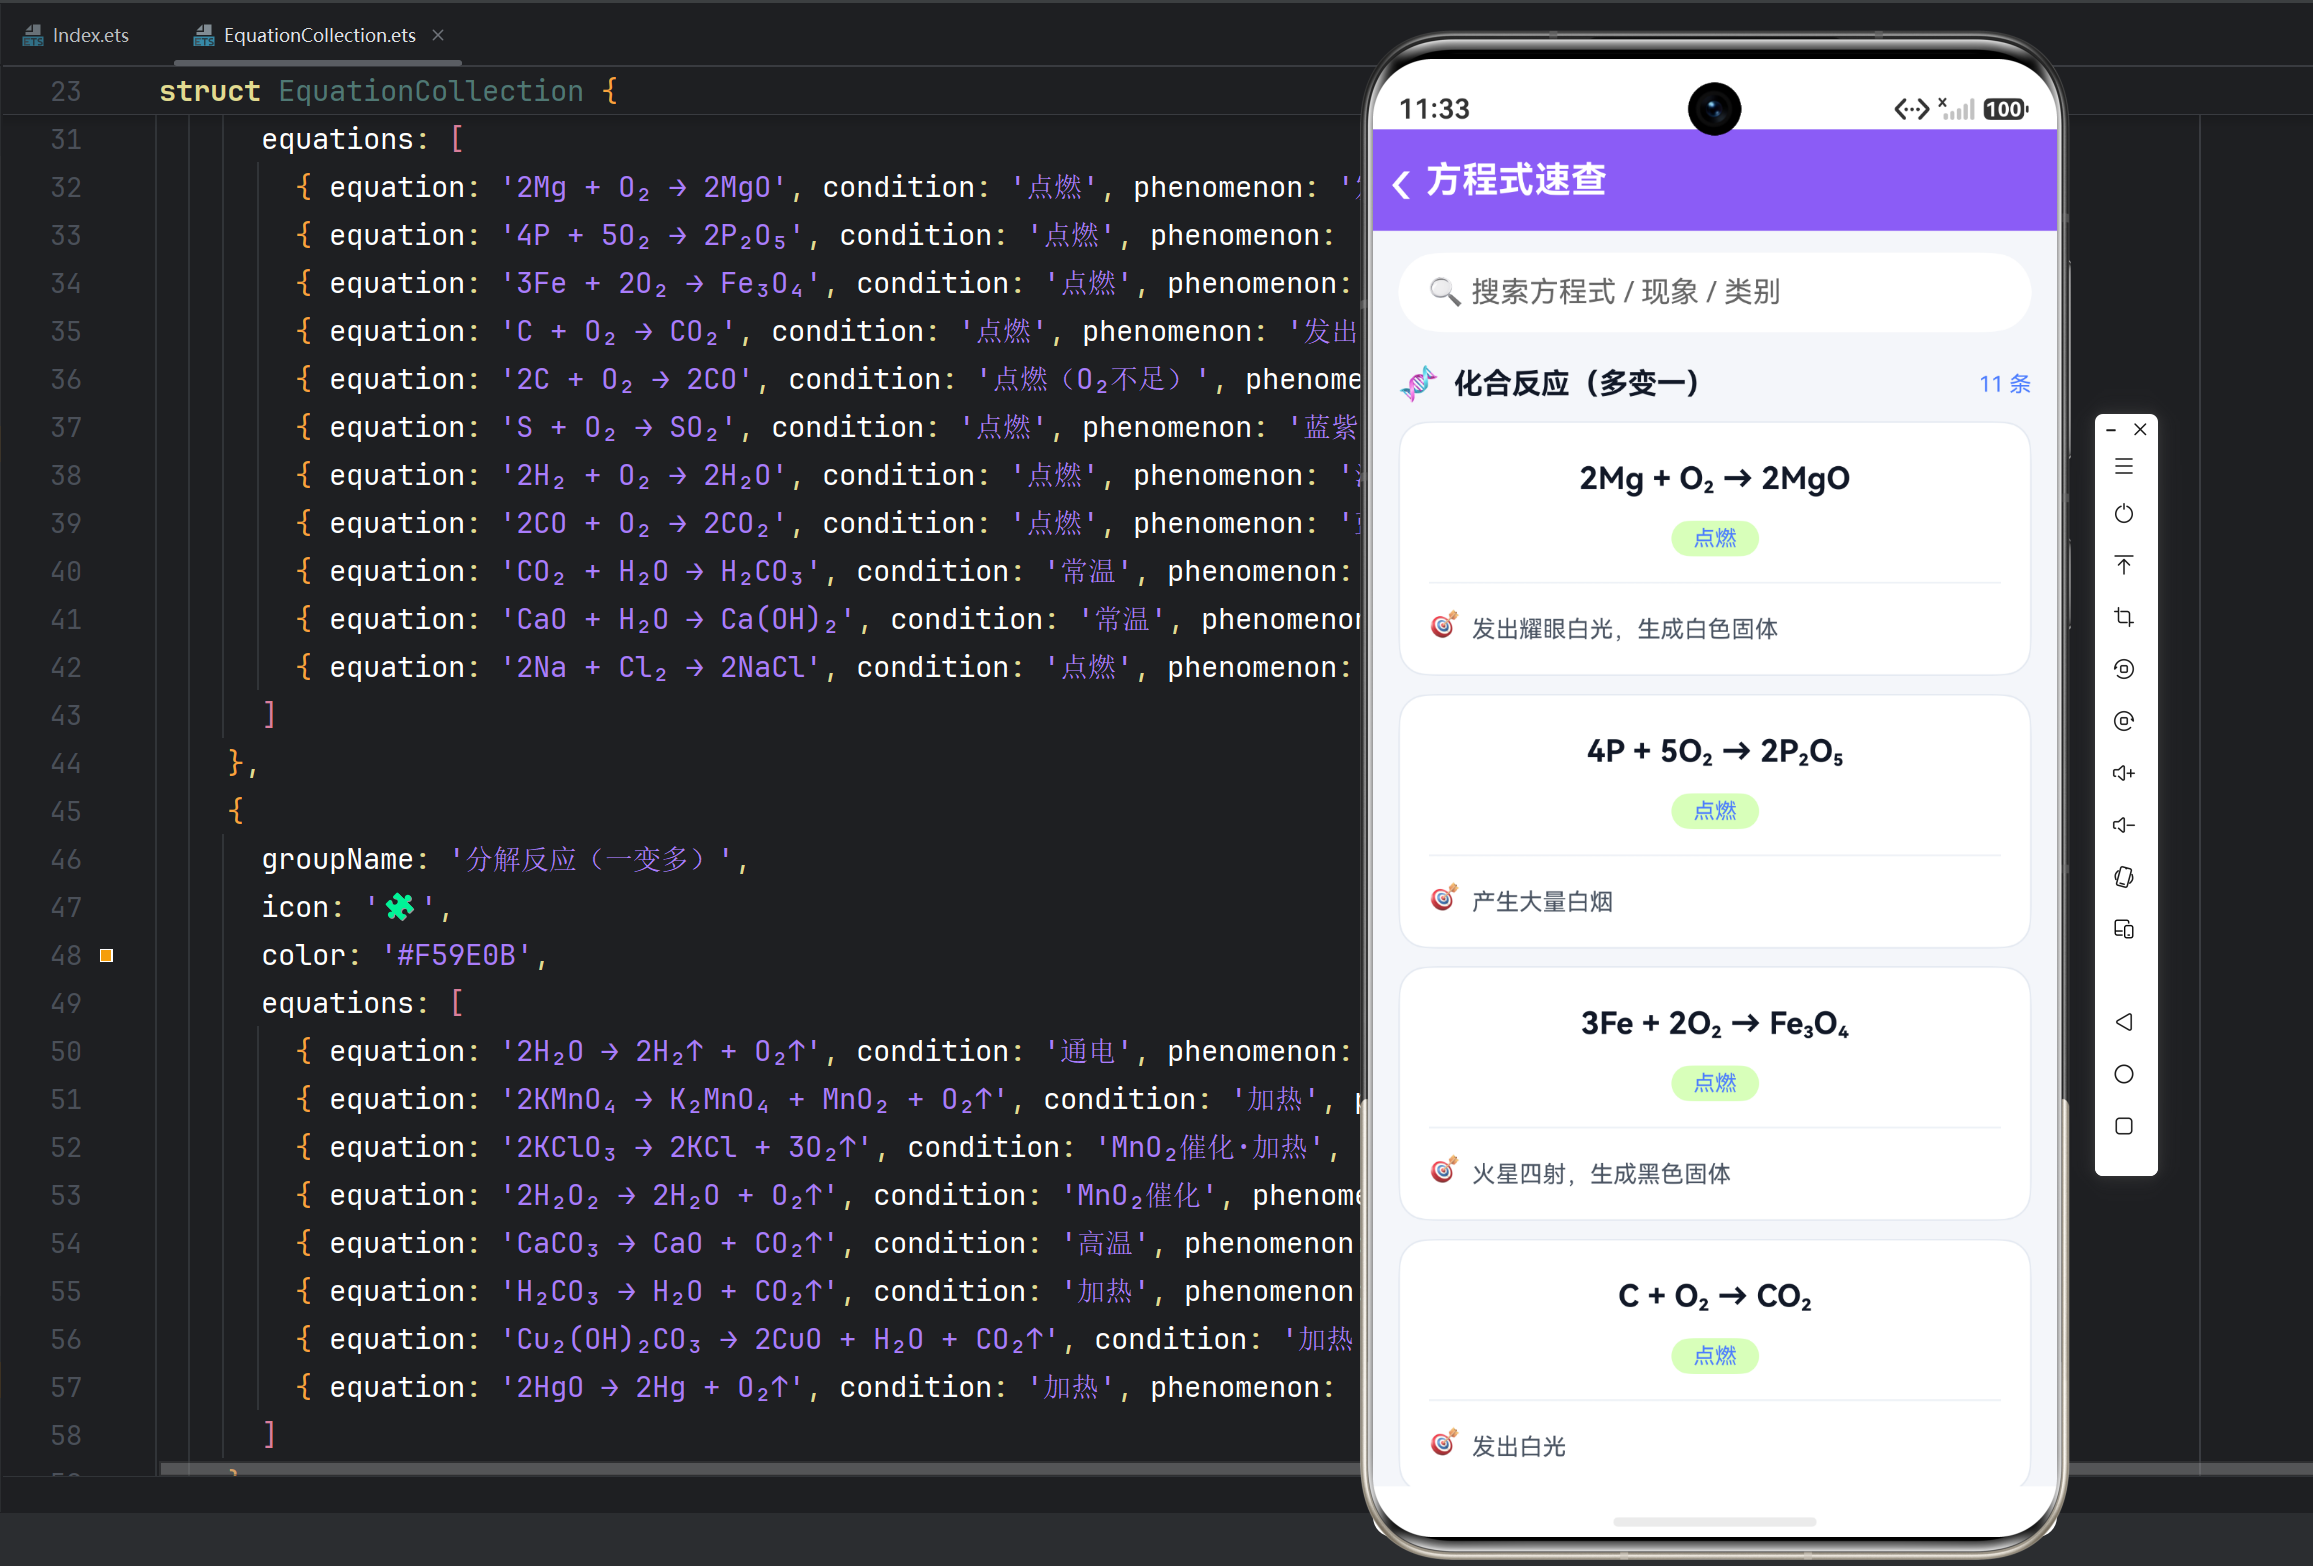Screen dimensions: 2313x1566
Task: Tap the 点燃 tag under C + O₂ → CO₂
Action: tap(1714, 1356)
